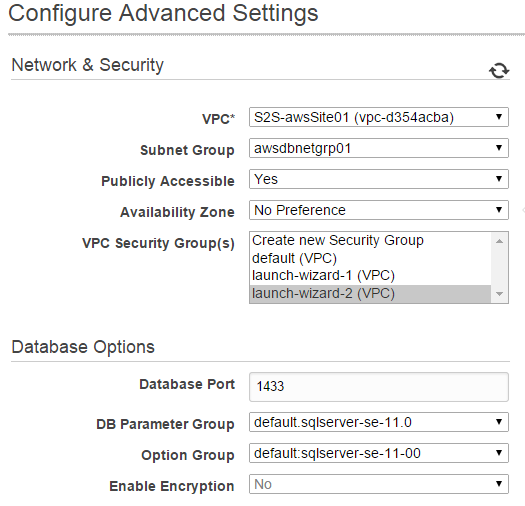Viewport: 525px width, 506px height.
Task: Click into the Database Port field
Action: (x=379, y=387)
